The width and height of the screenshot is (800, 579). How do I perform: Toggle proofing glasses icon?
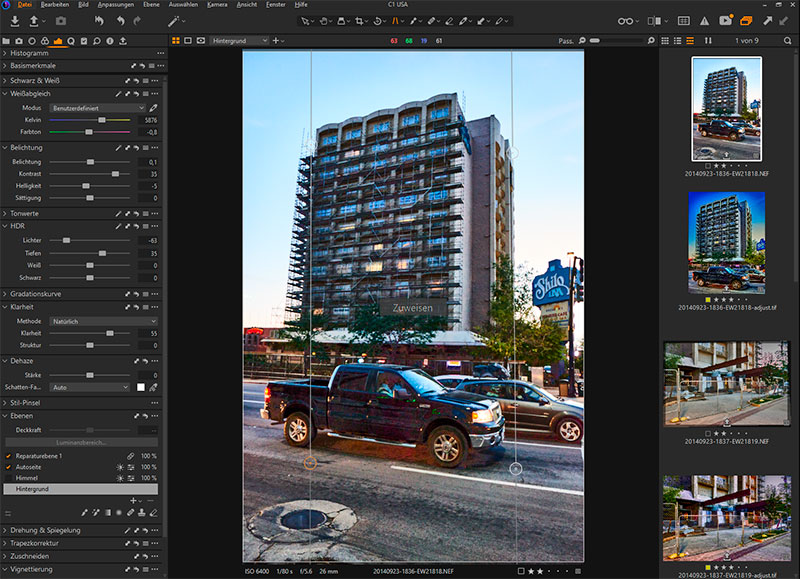pos(626,21)
